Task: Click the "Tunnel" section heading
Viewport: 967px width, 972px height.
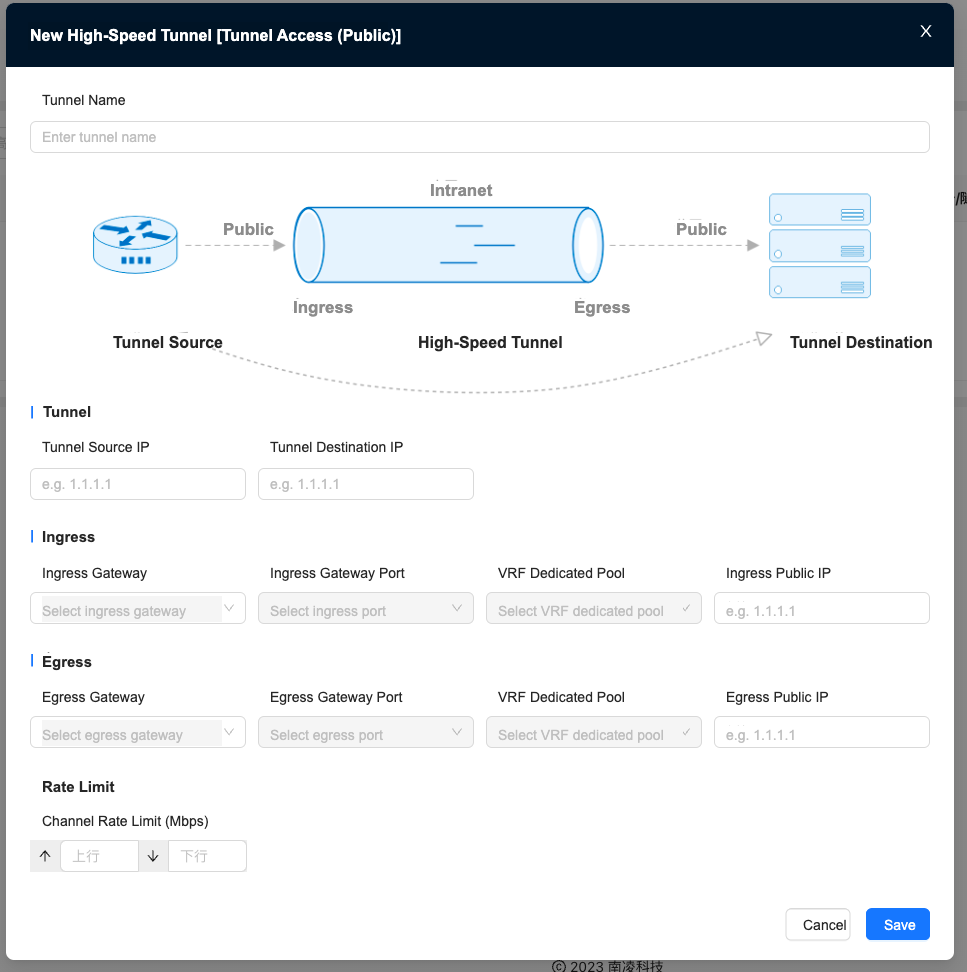Action: 67,412
